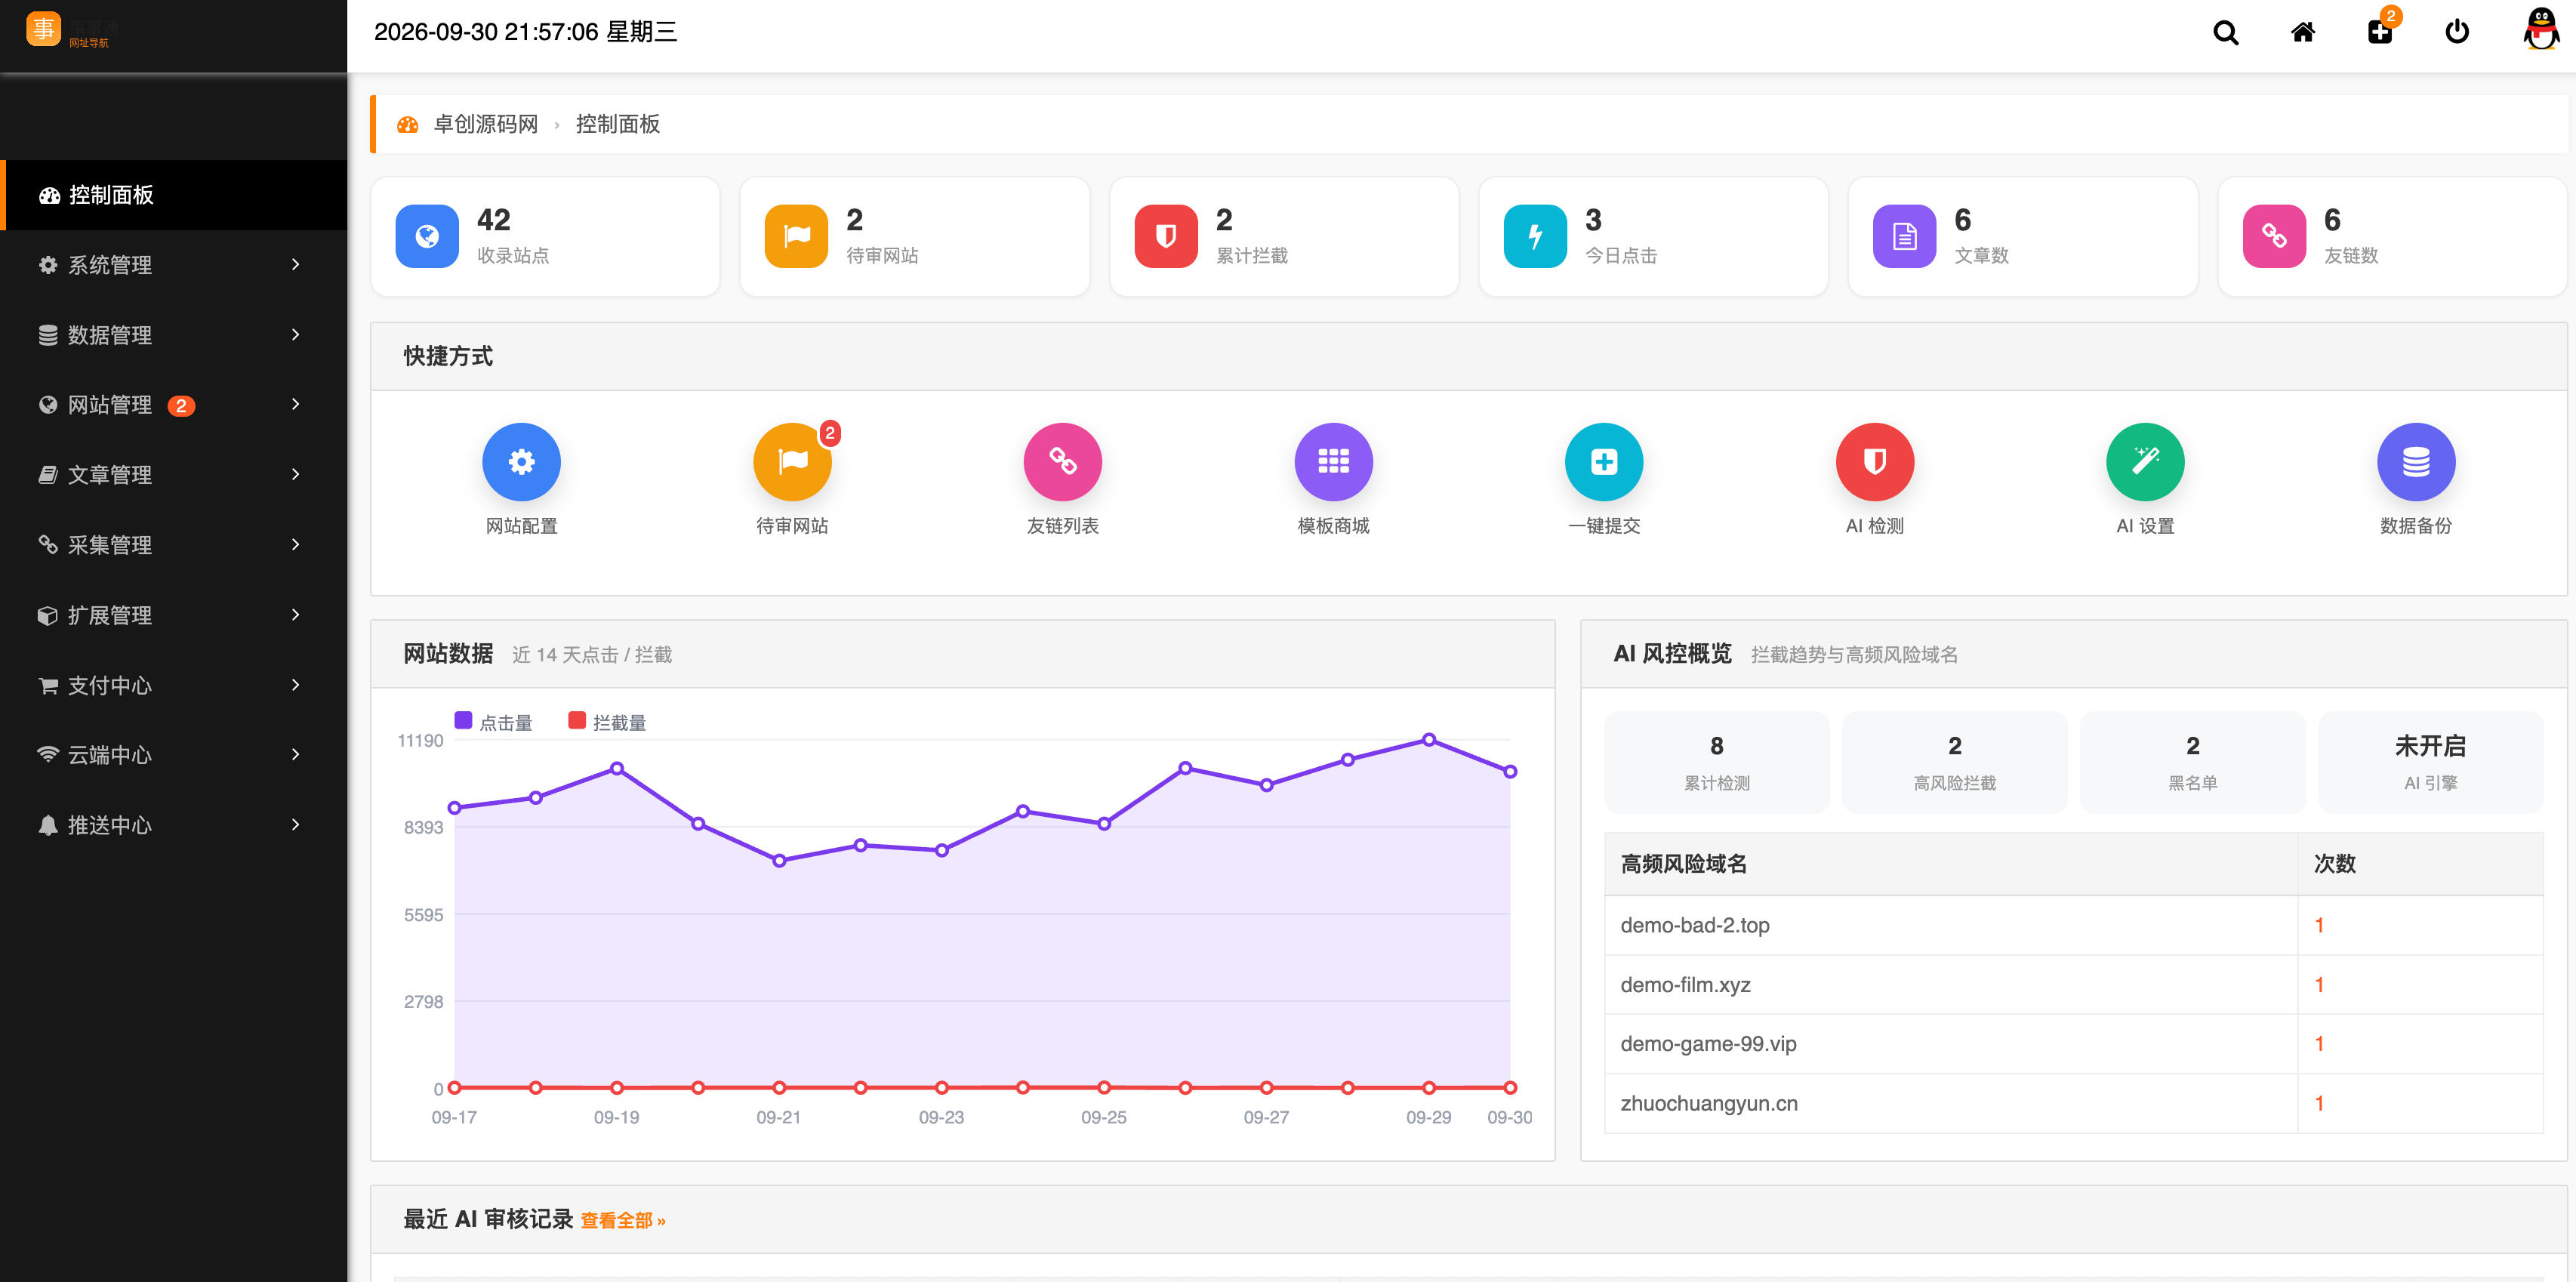Click 卓创源码网 in the breadcrumb

(485, 124)
